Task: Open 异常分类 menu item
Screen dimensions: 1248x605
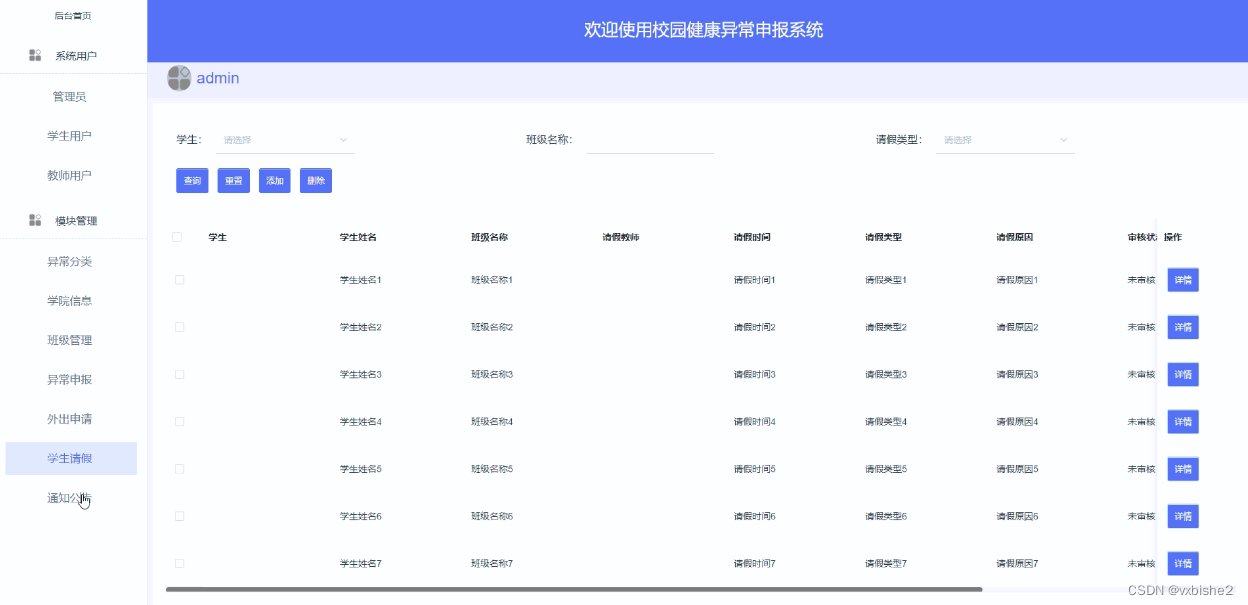Action: (x=70, y=262)
